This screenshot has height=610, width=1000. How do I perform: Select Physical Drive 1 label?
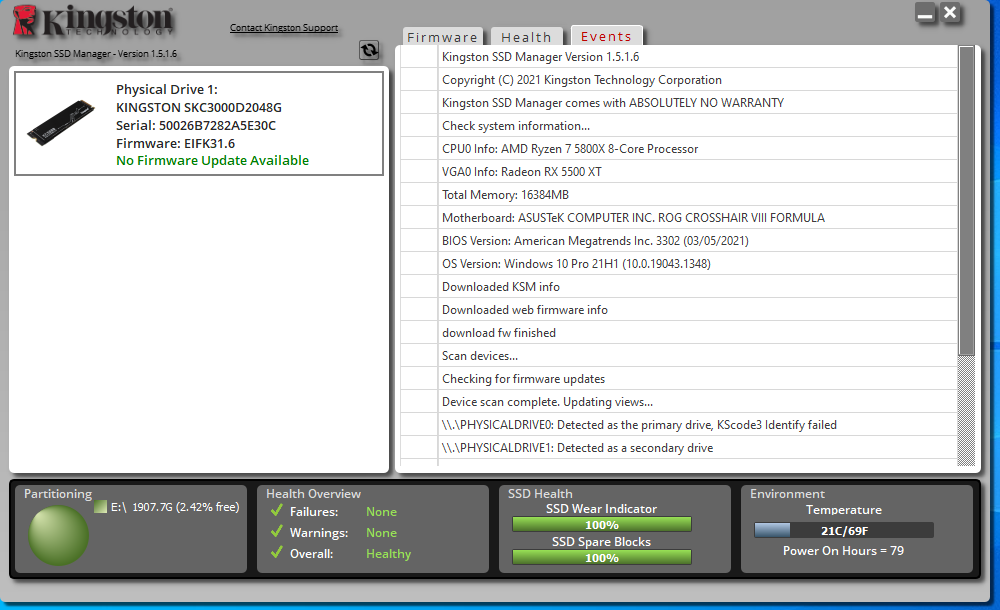pyautogui.click(x=166, y=89)
